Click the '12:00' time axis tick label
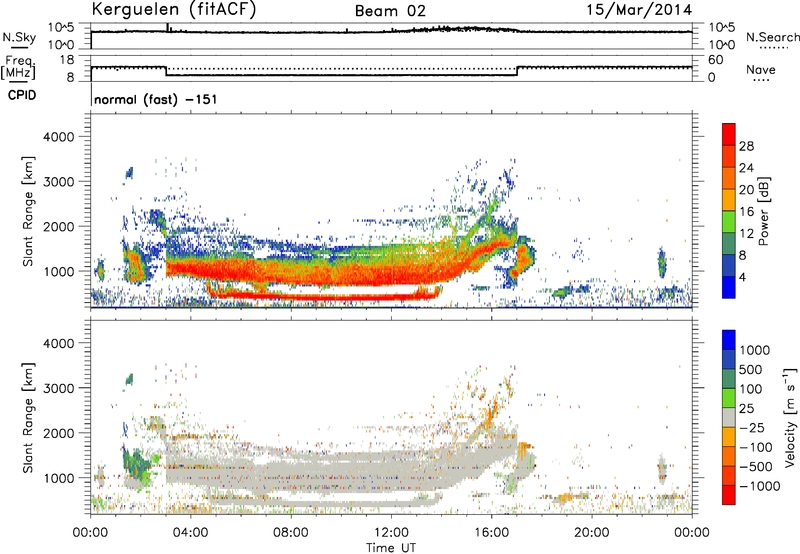Image resolution: width=800 pixels, height=554 pixels. 391,533
